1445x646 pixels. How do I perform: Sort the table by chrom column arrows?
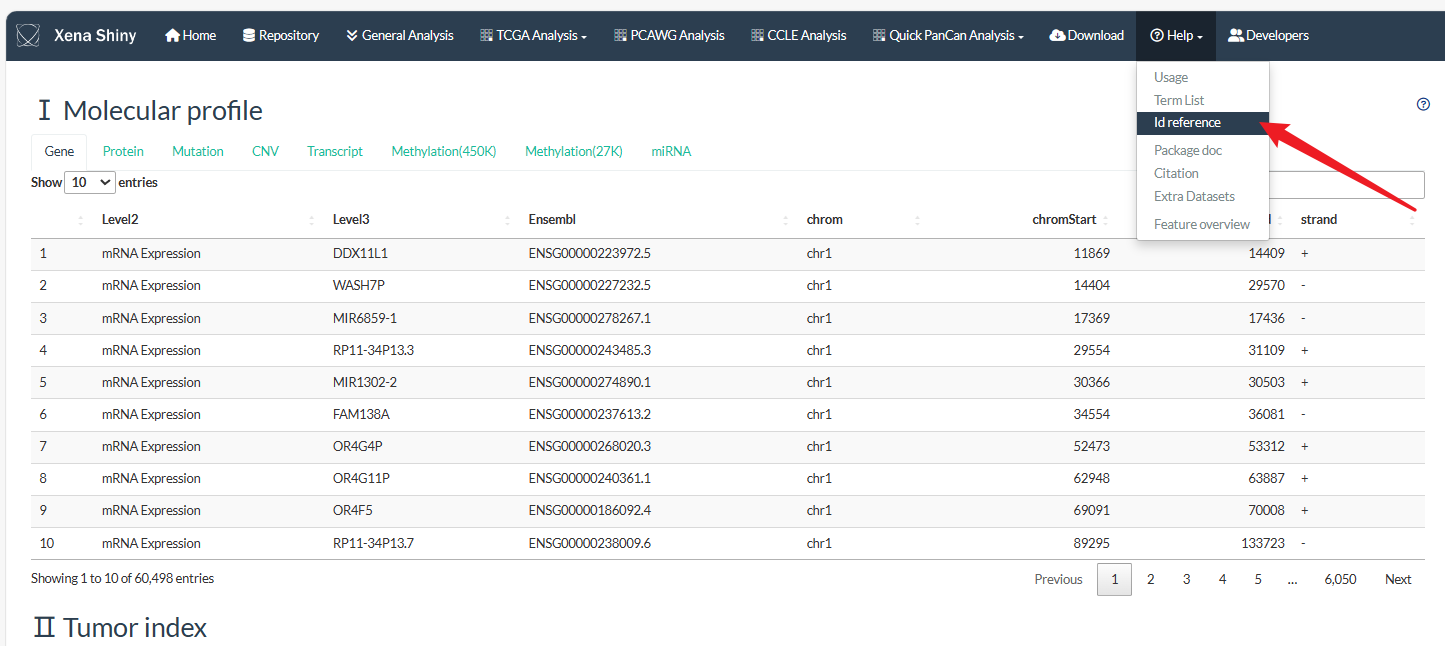click(917, 220)
